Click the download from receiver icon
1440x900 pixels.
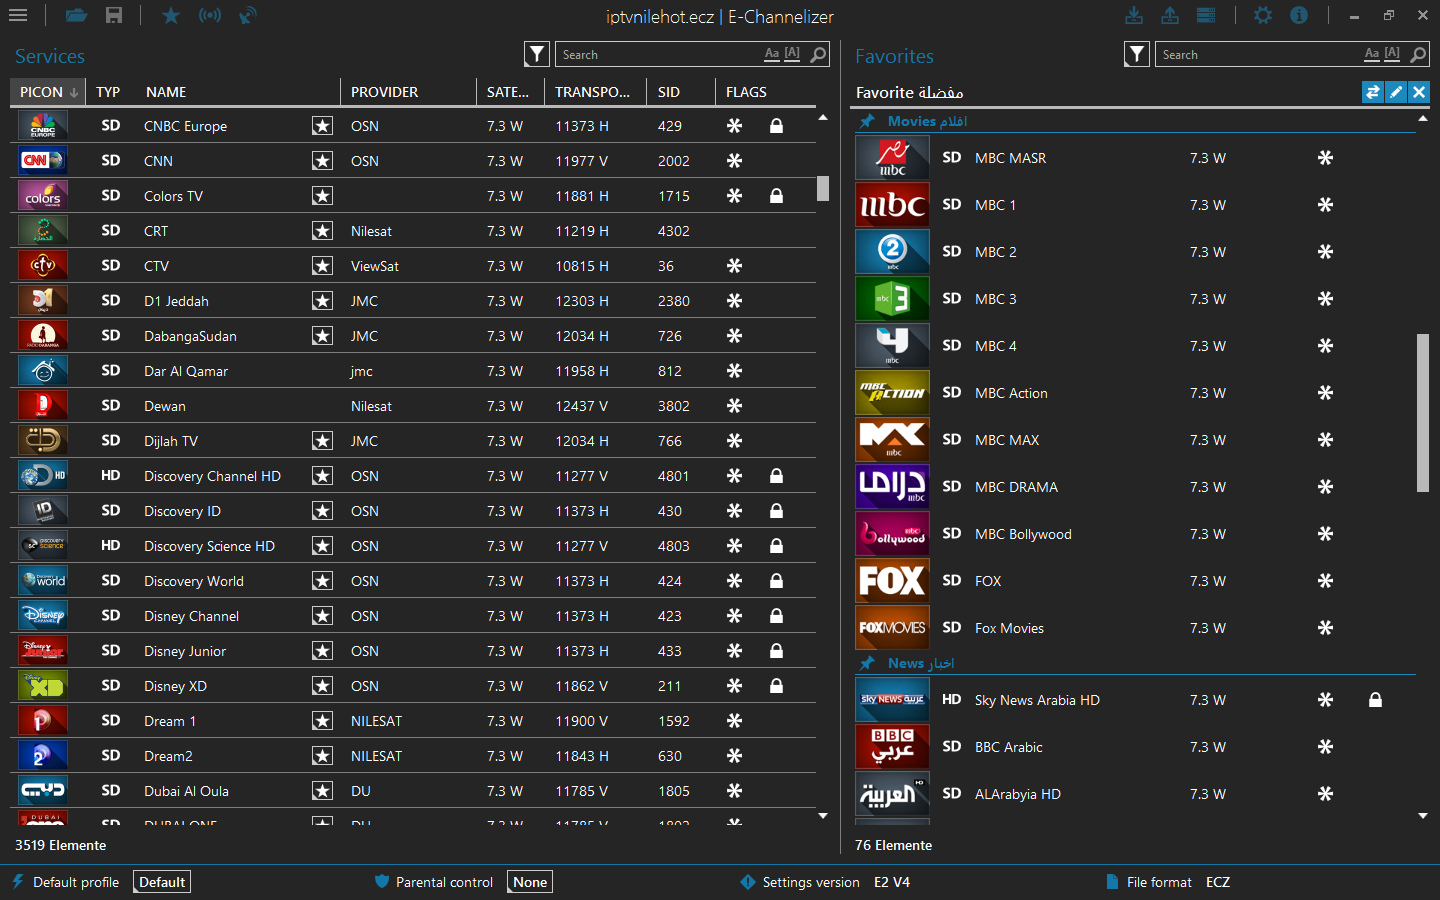coord(1133,15)
